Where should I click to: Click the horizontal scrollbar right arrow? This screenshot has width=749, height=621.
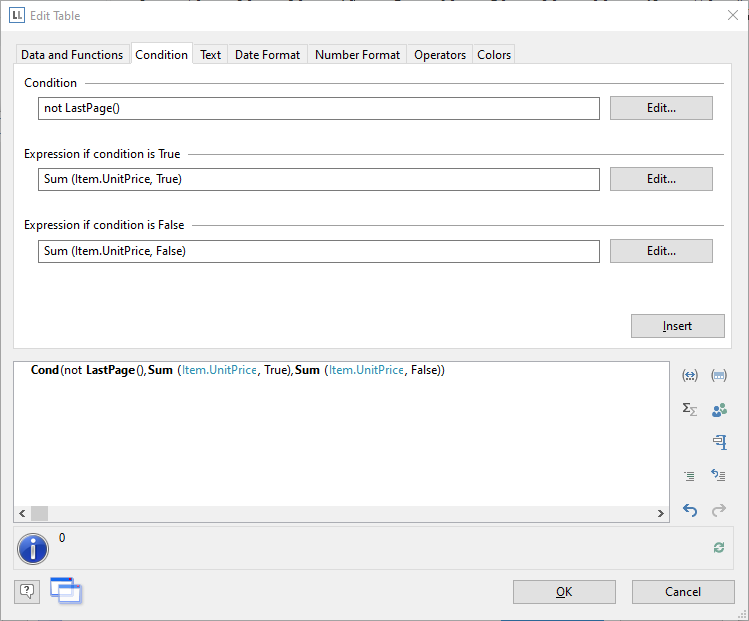tap(661, 513)
